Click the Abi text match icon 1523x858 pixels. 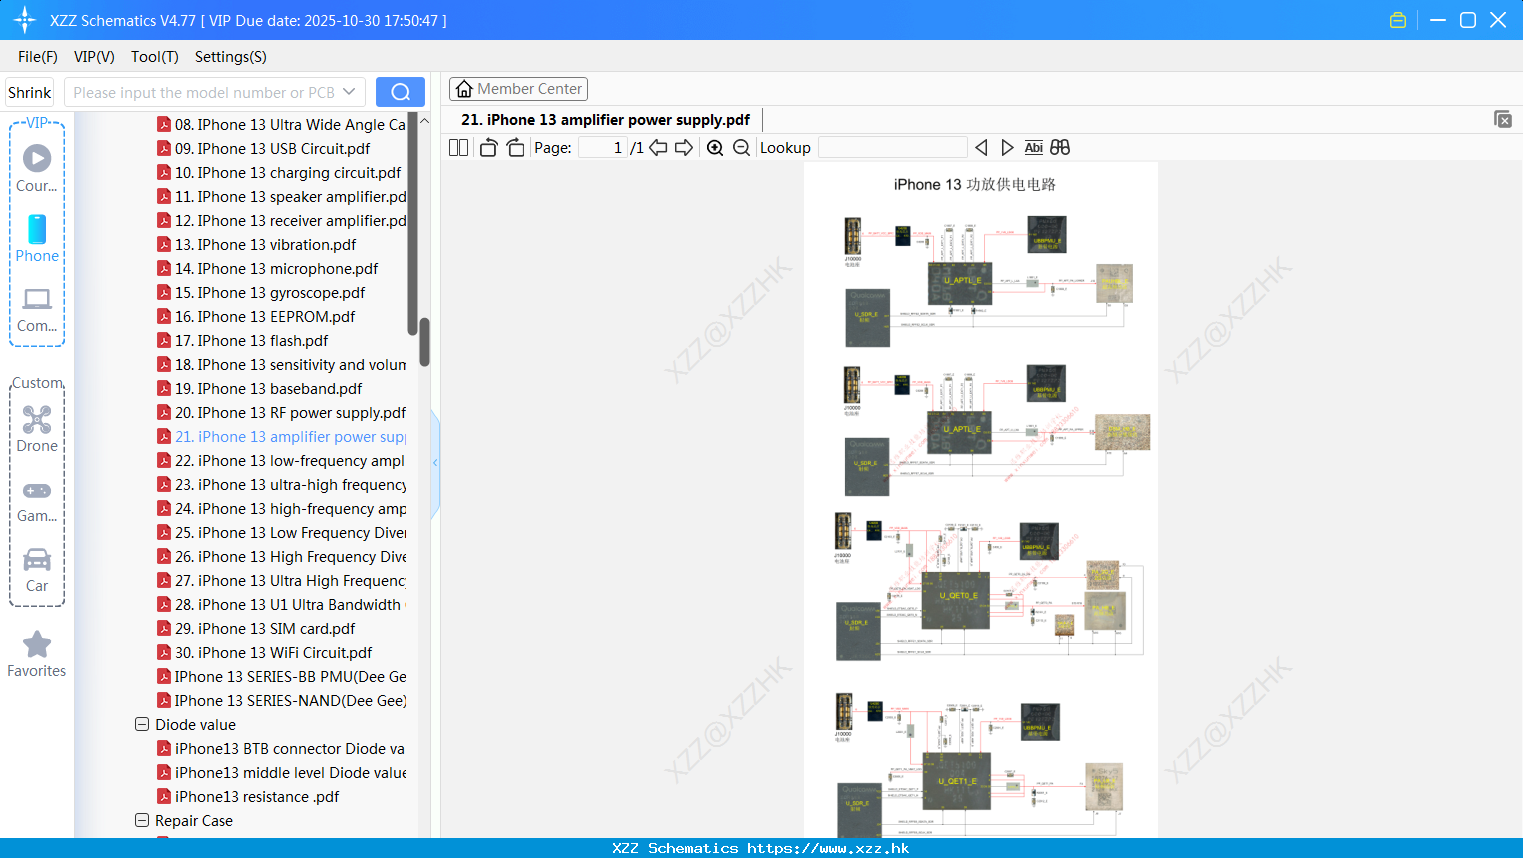point(1033,147)
